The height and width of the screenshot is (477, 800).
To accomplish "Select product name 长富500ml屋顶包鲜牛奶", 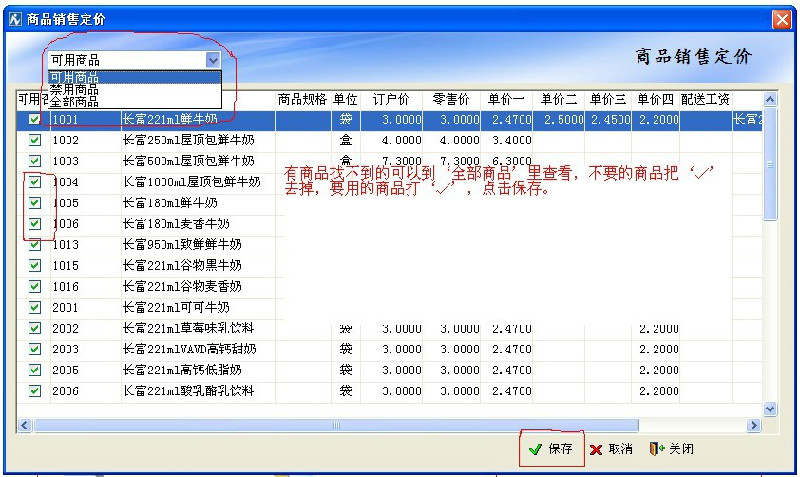I will tap(188, 161).
